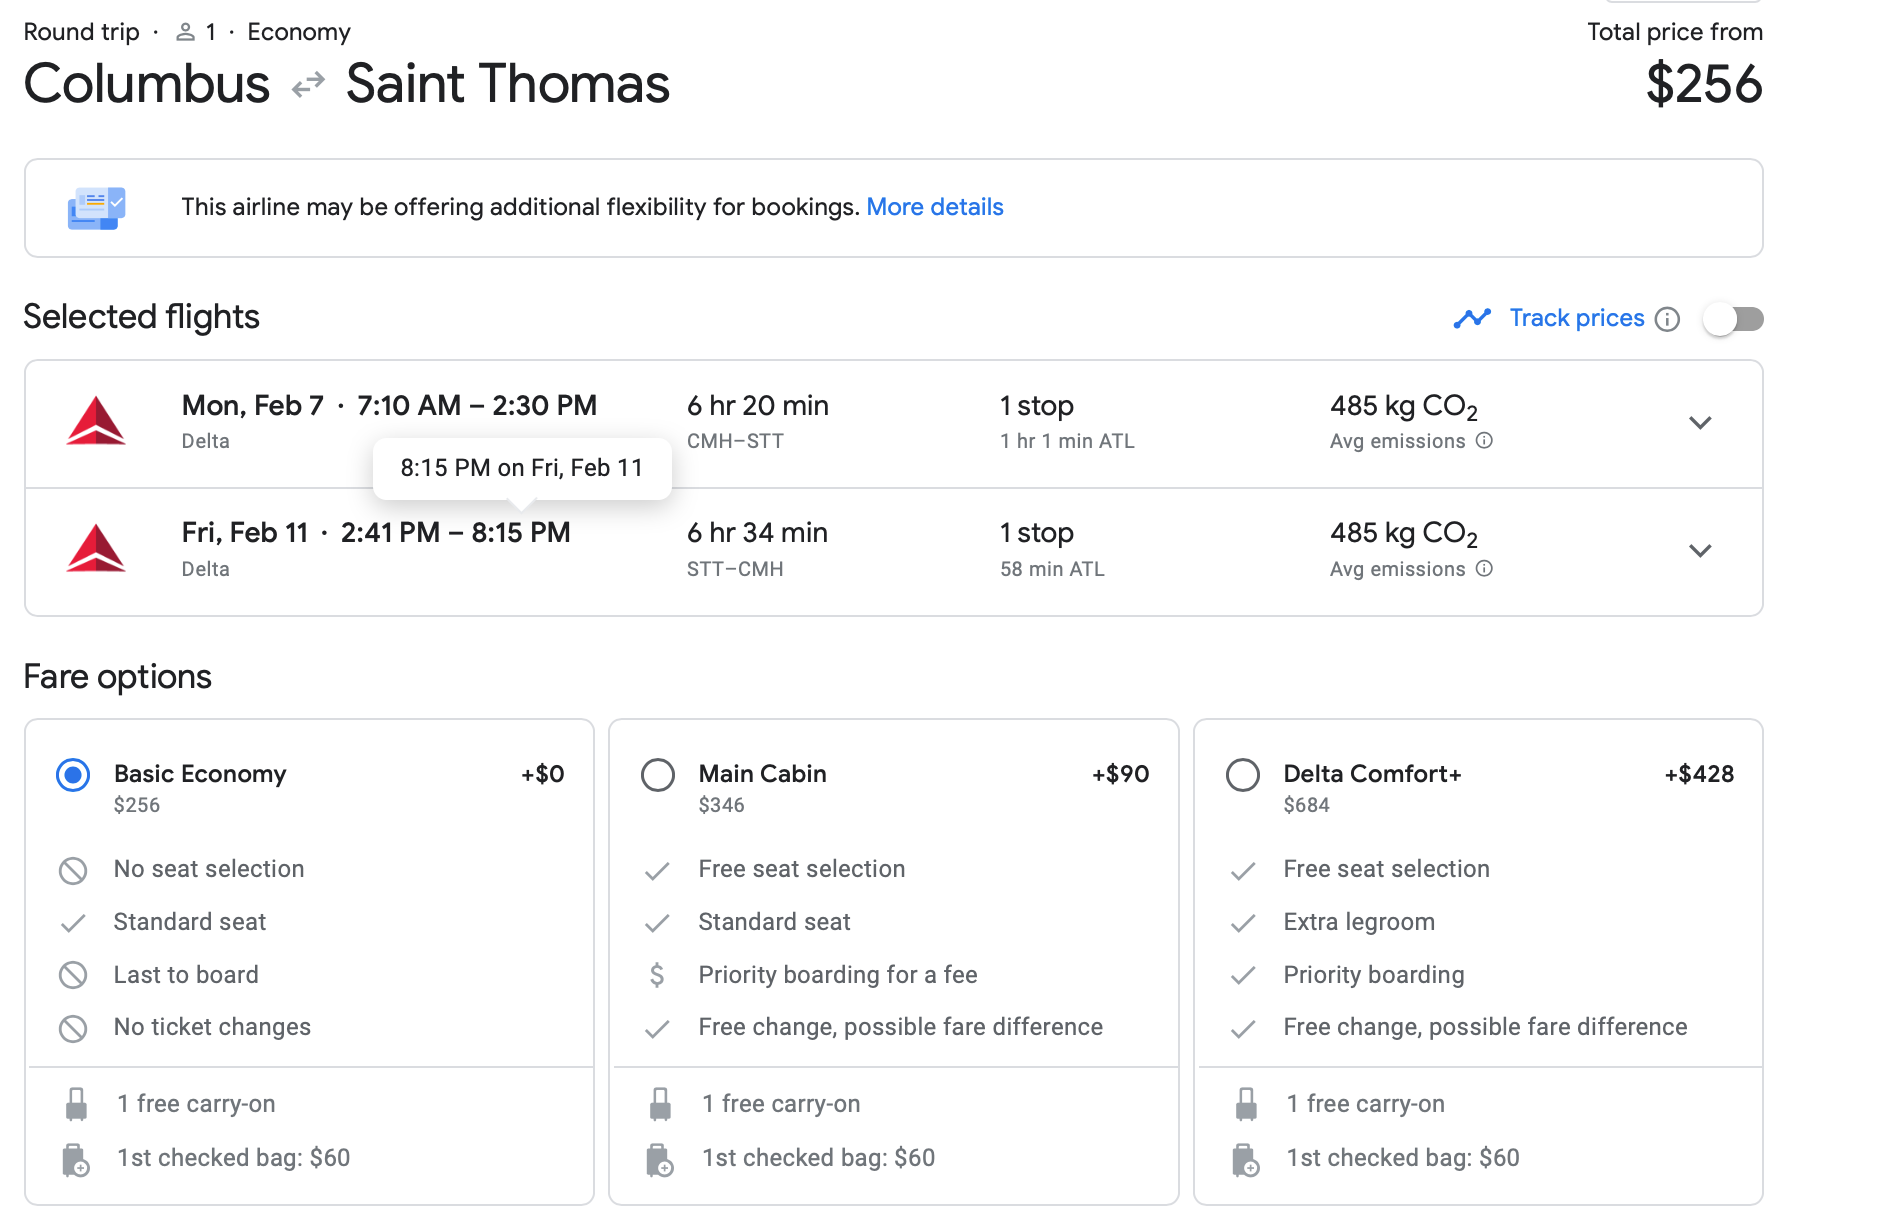The width and height of the screenshot is (1900, 1222).
Task: Click the 58 min ATL layover
Action: click(1052, 569)
